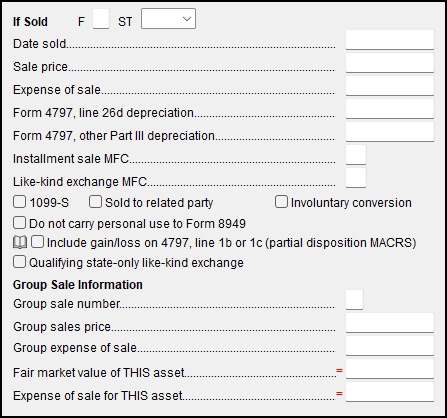Viewport: 447px width, 418px height.
Task: Select the Like-kind exchange MFC box
Action: tap(356, 178)
